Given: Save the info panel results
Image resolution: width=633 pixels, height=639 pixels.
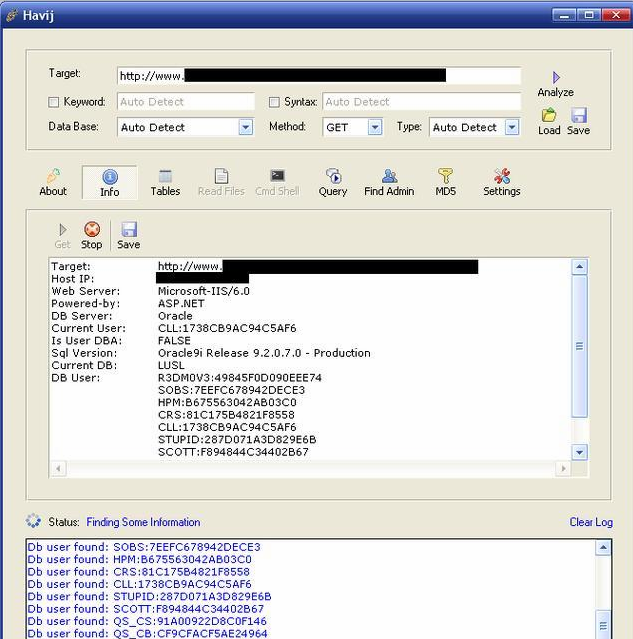Looking at the screenshot, I should click(129, 235).
